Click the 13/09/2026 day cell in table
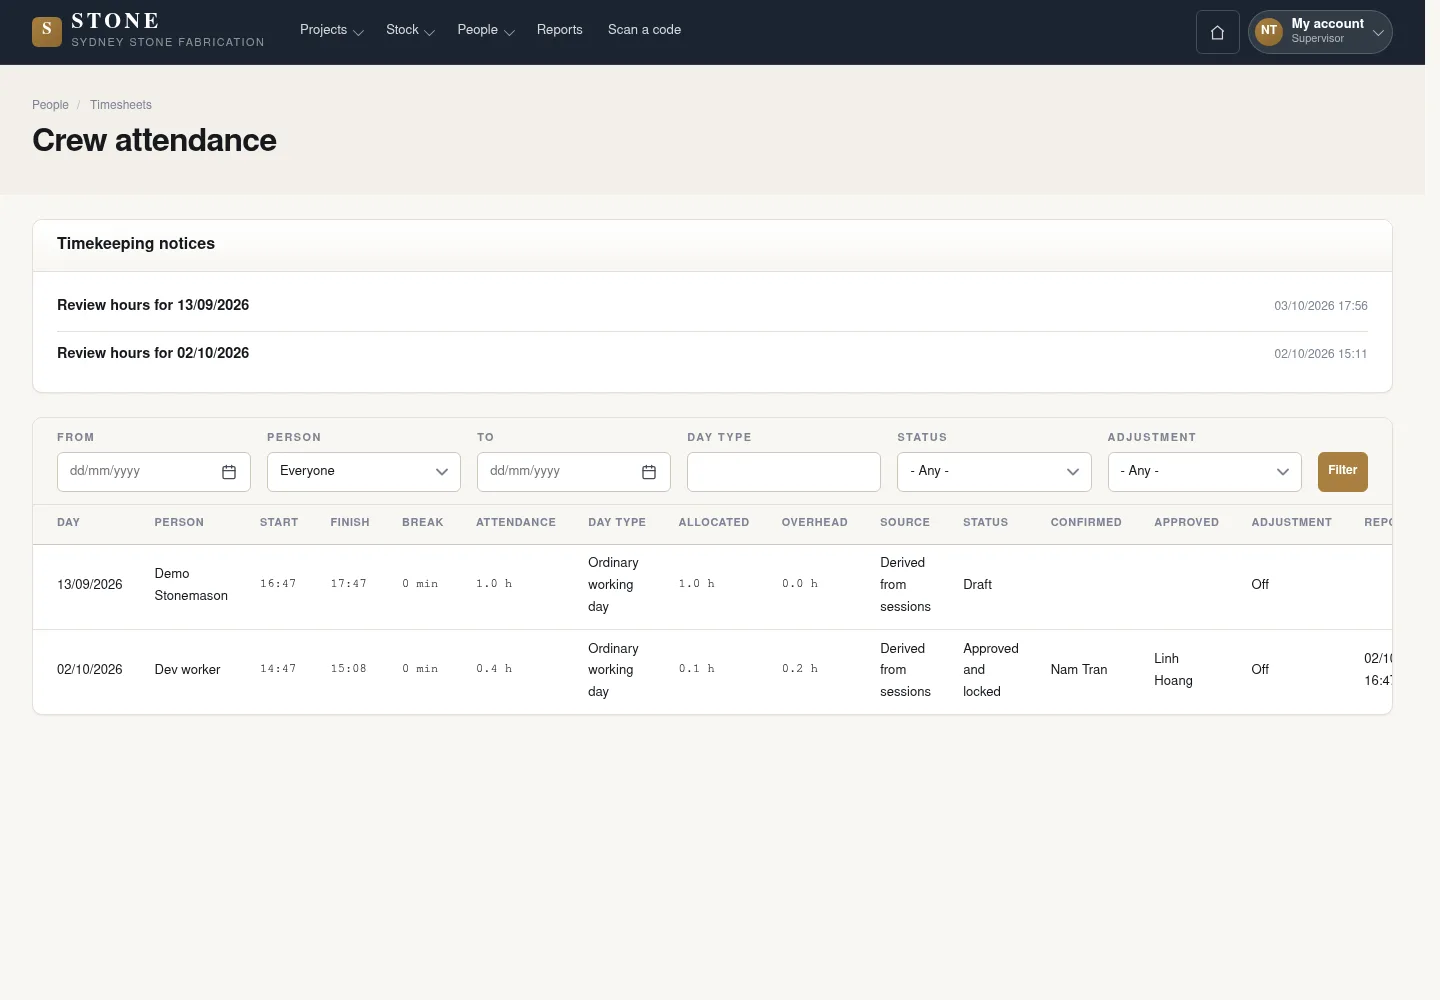Viewport: 1440px width, 1000px height. (90, 585)
